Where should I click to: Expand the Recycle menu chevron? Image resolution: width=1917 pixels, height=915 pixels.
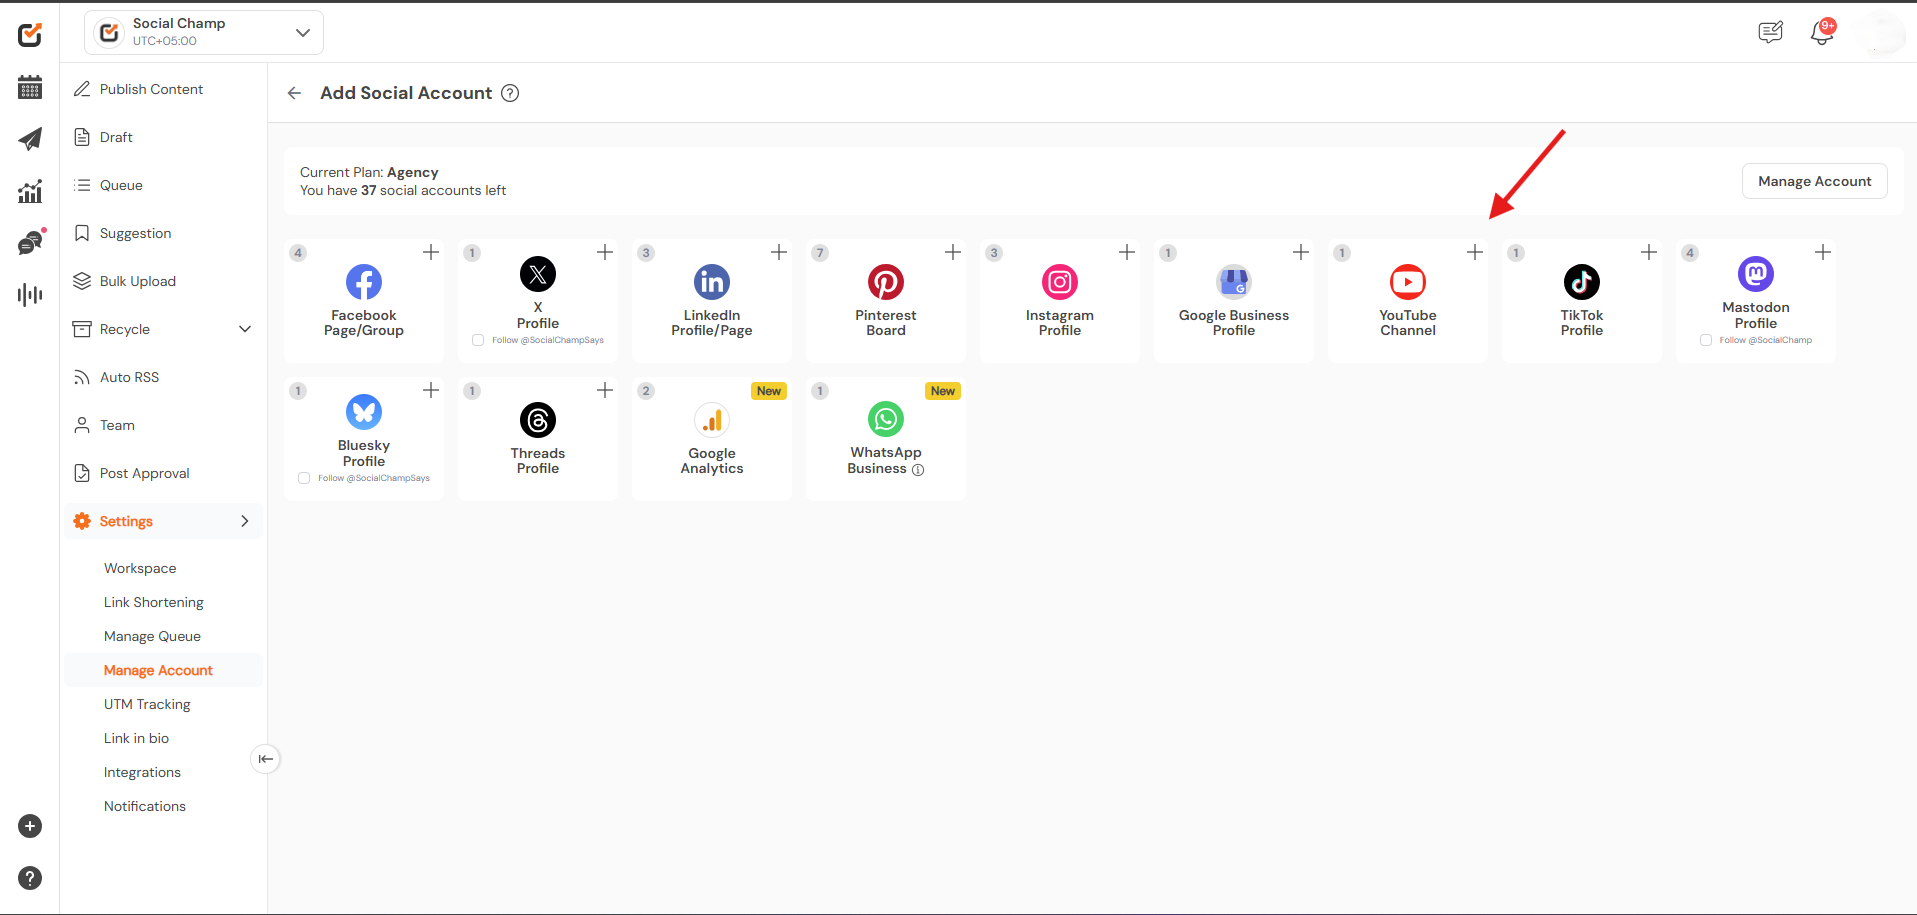click(x=245, y=329)
